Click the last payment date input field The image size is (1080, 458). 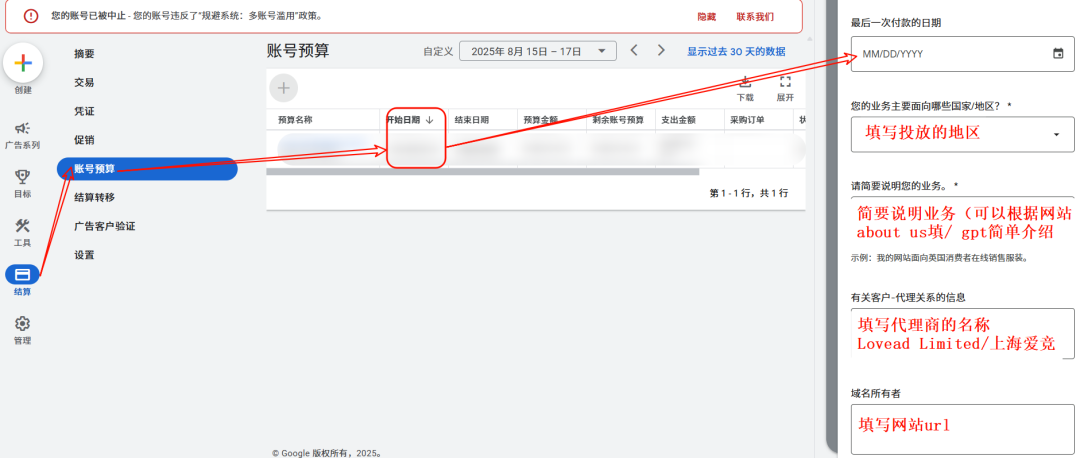click(x=963, y=54)
